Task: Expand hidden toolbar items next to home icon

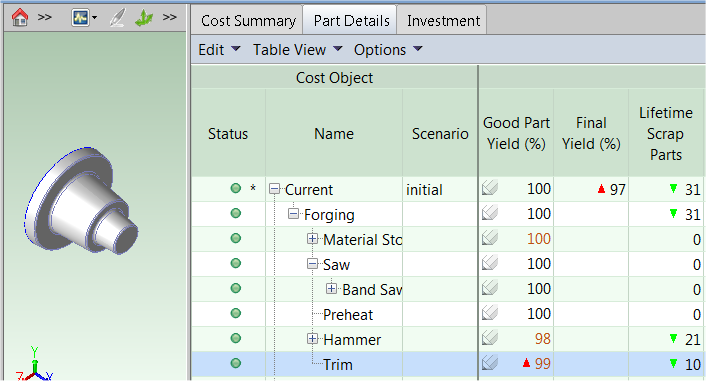Action: pos(44,18)
